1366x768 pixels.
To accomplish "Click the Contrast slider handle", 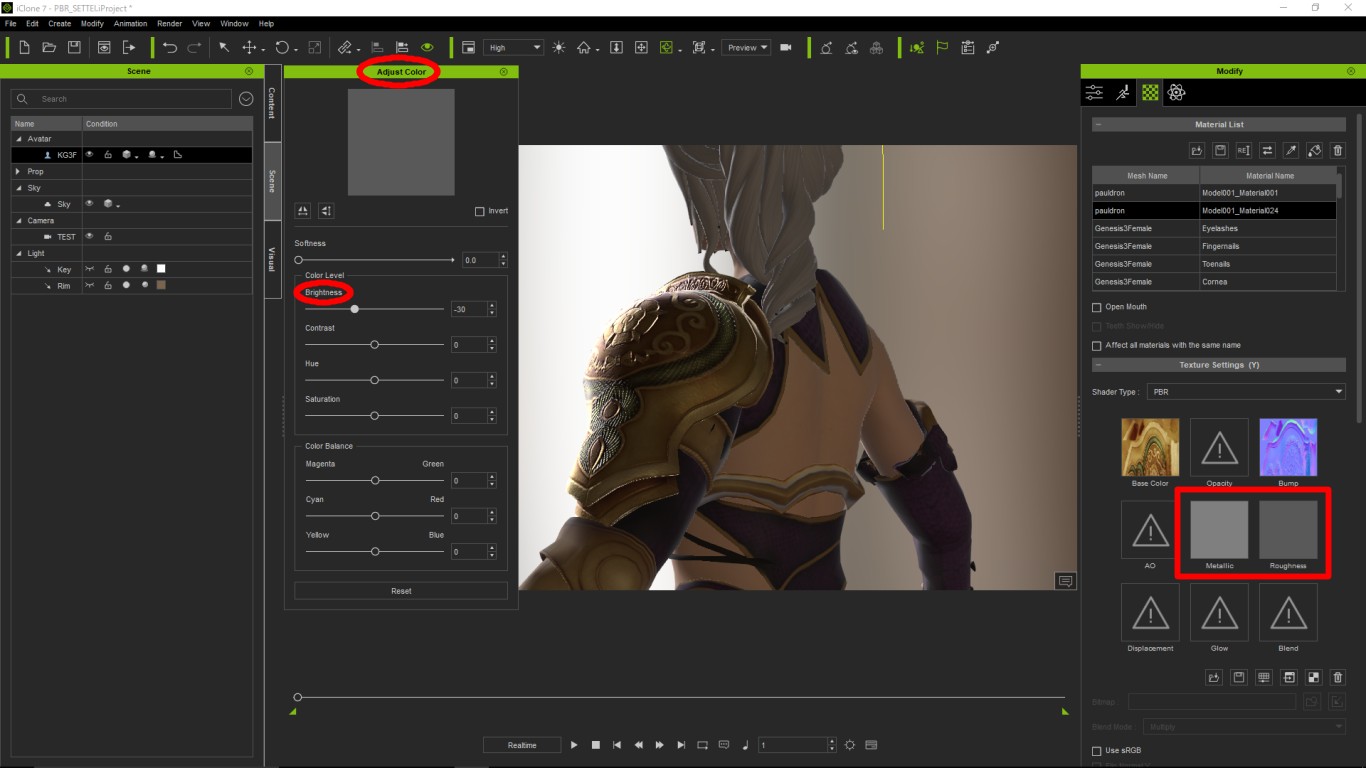I will tap(374, 344).
